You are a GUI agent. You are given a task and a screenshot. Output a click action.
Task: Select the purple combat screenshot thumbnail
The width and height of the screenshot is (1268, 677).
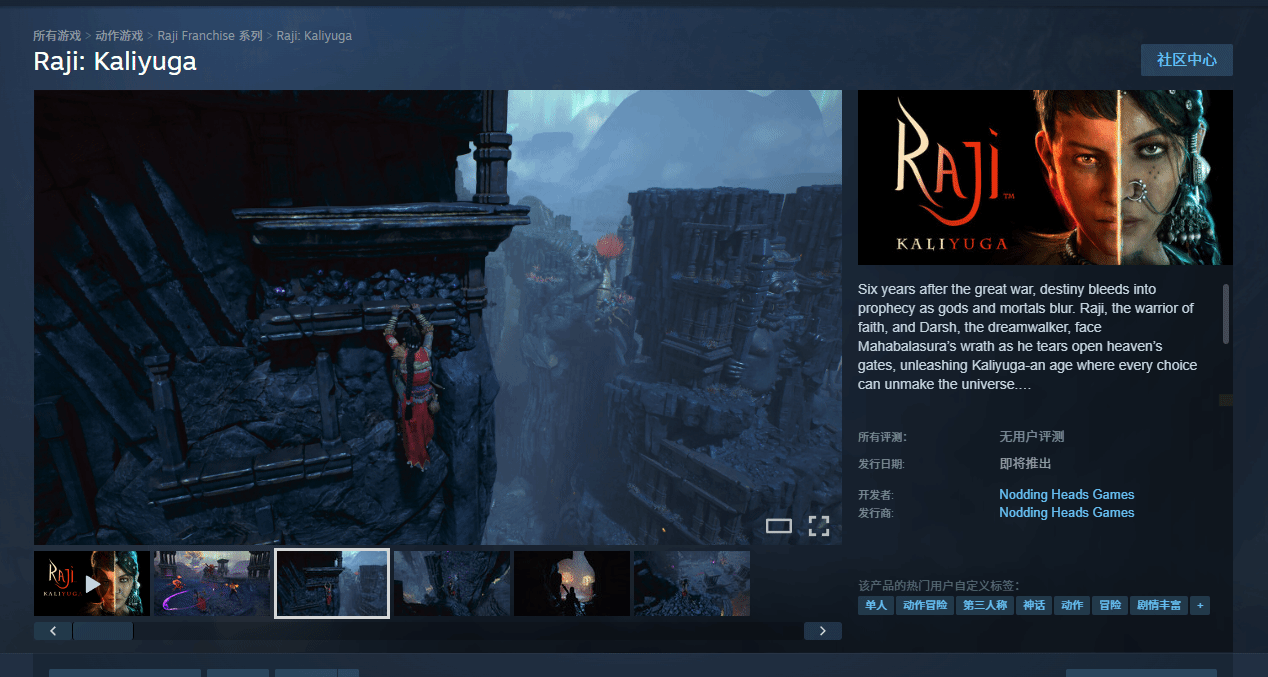[212, 583]
